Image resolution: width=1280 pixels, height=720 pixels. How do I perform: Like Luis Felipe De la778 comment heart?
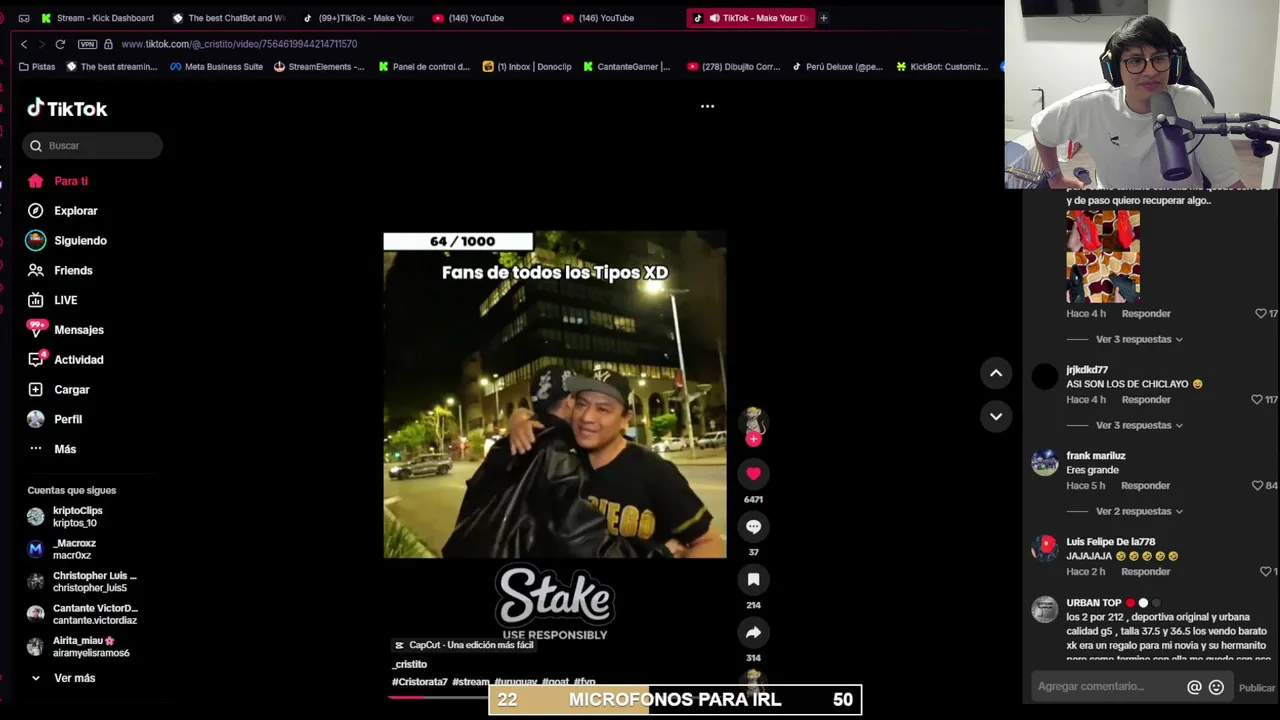point(1265,572)
